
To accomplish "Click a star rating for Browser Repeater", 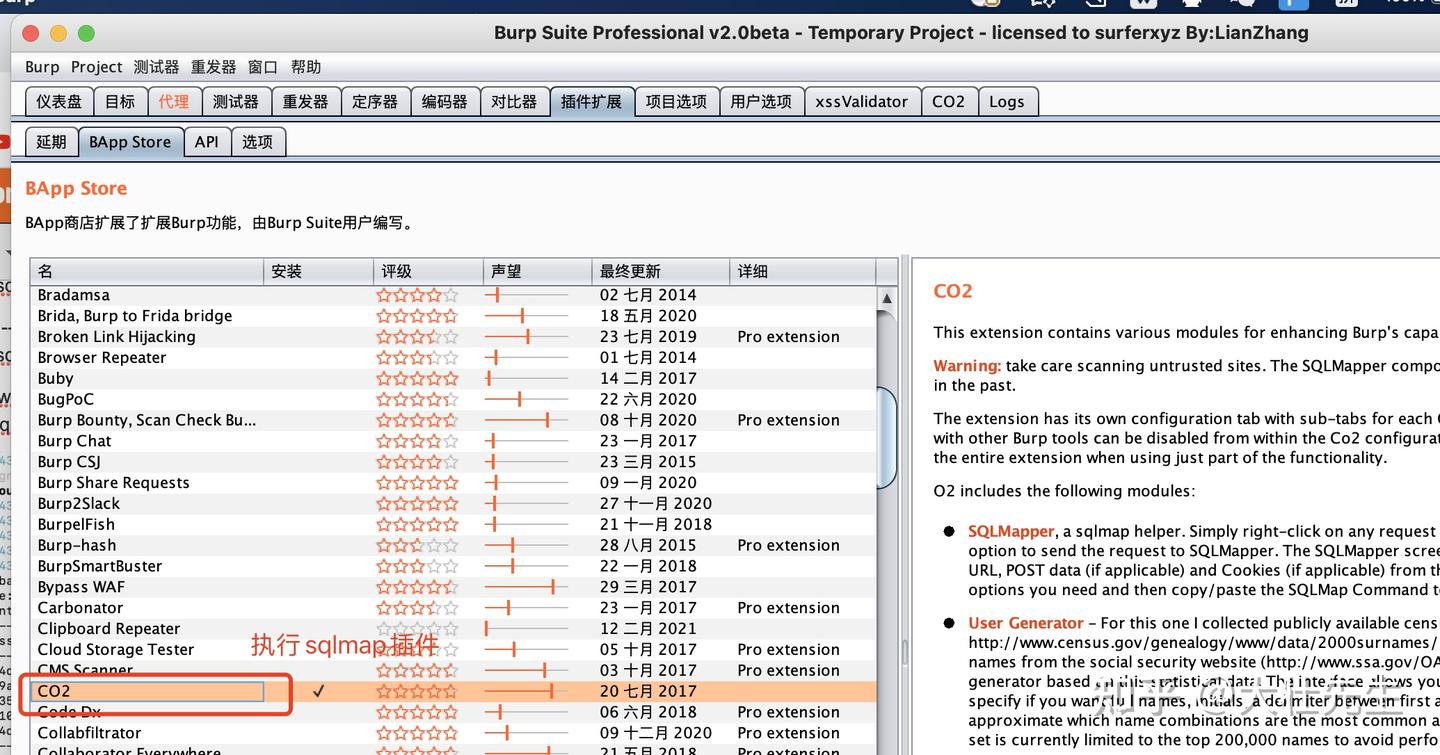I will coord(417,357).
